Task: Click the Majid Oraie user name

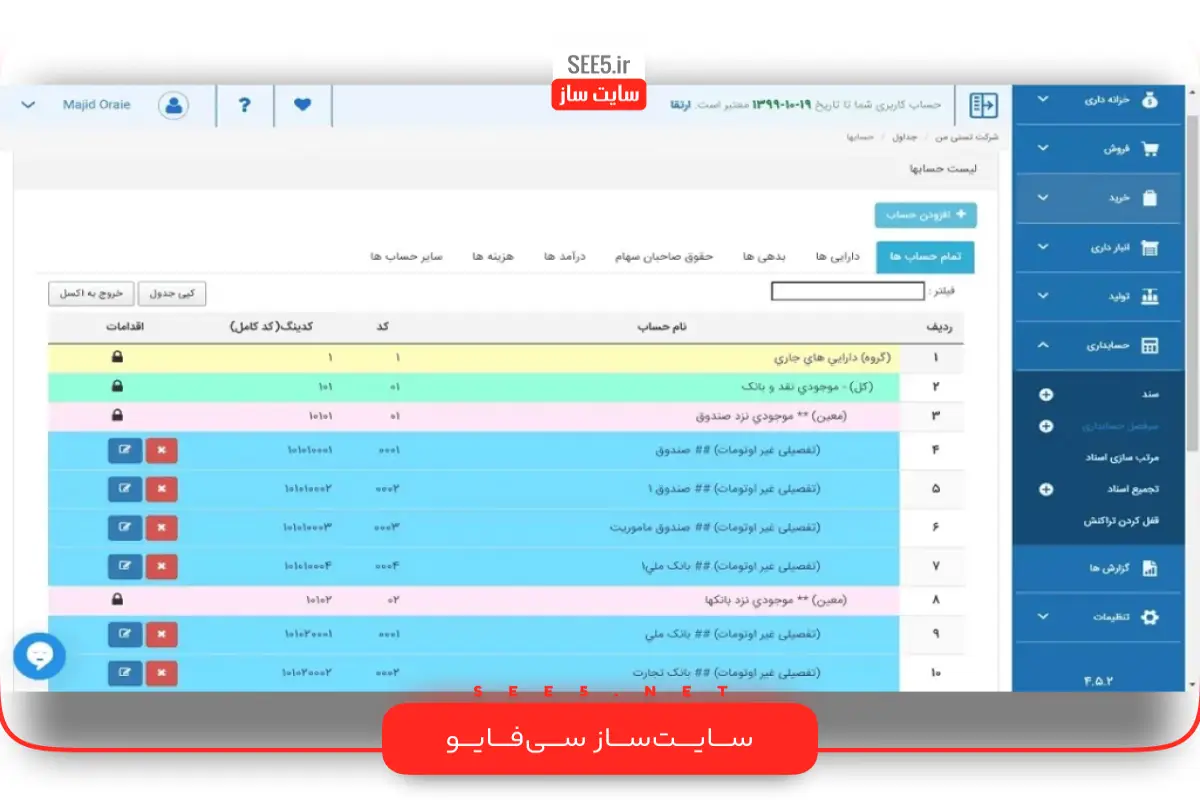Action: [x=96, y=105]
